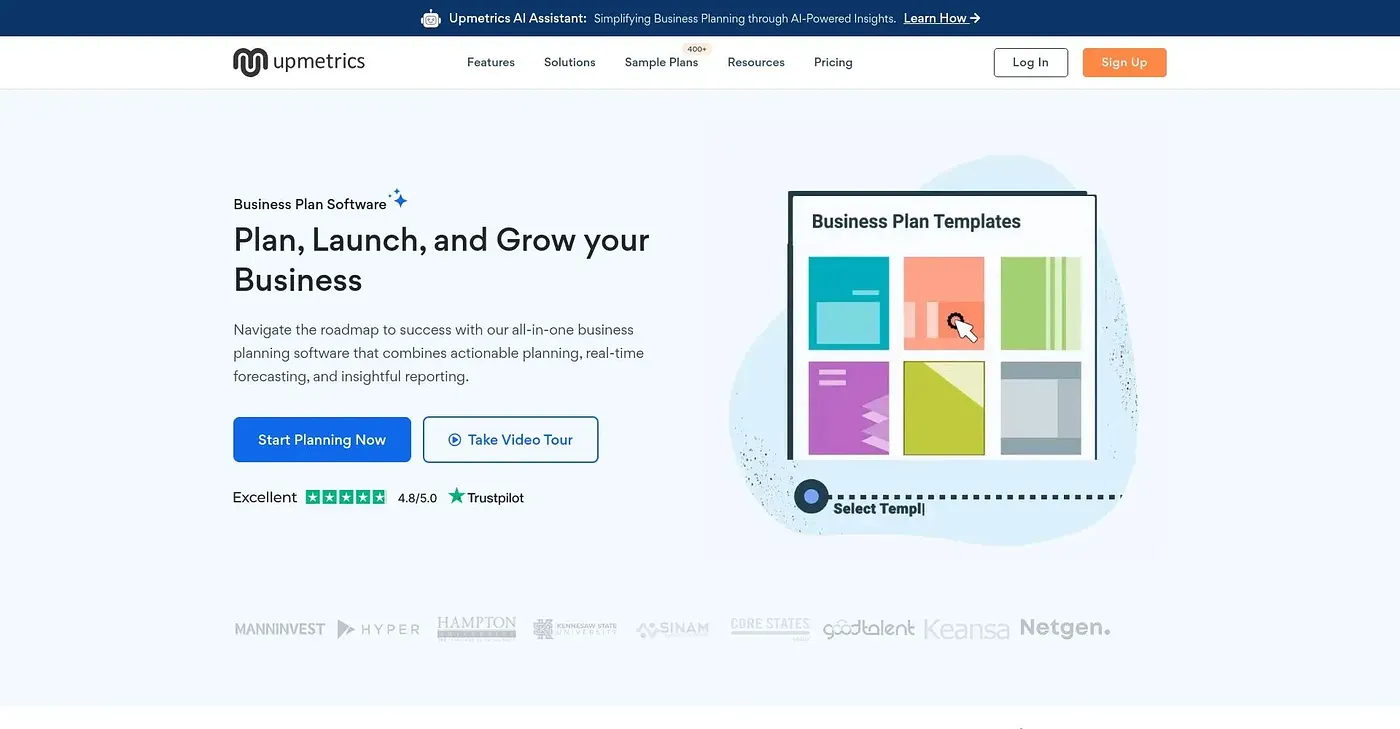Click the Hyper logo

[378, 629]
